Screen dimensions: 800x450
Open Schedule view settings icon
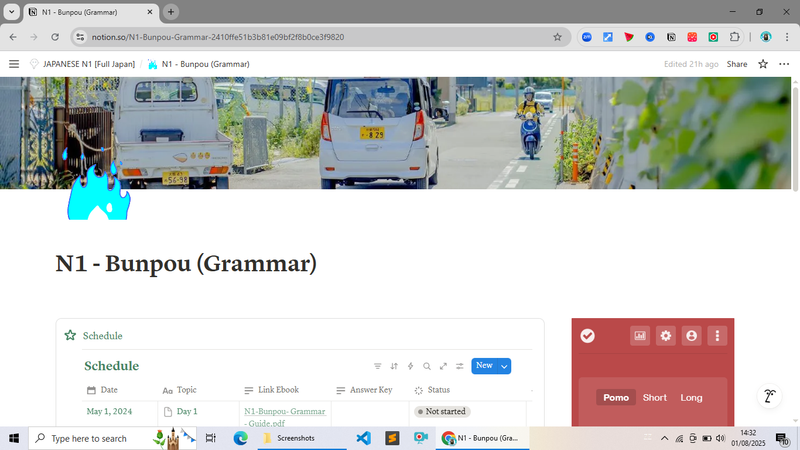[460, 366]
